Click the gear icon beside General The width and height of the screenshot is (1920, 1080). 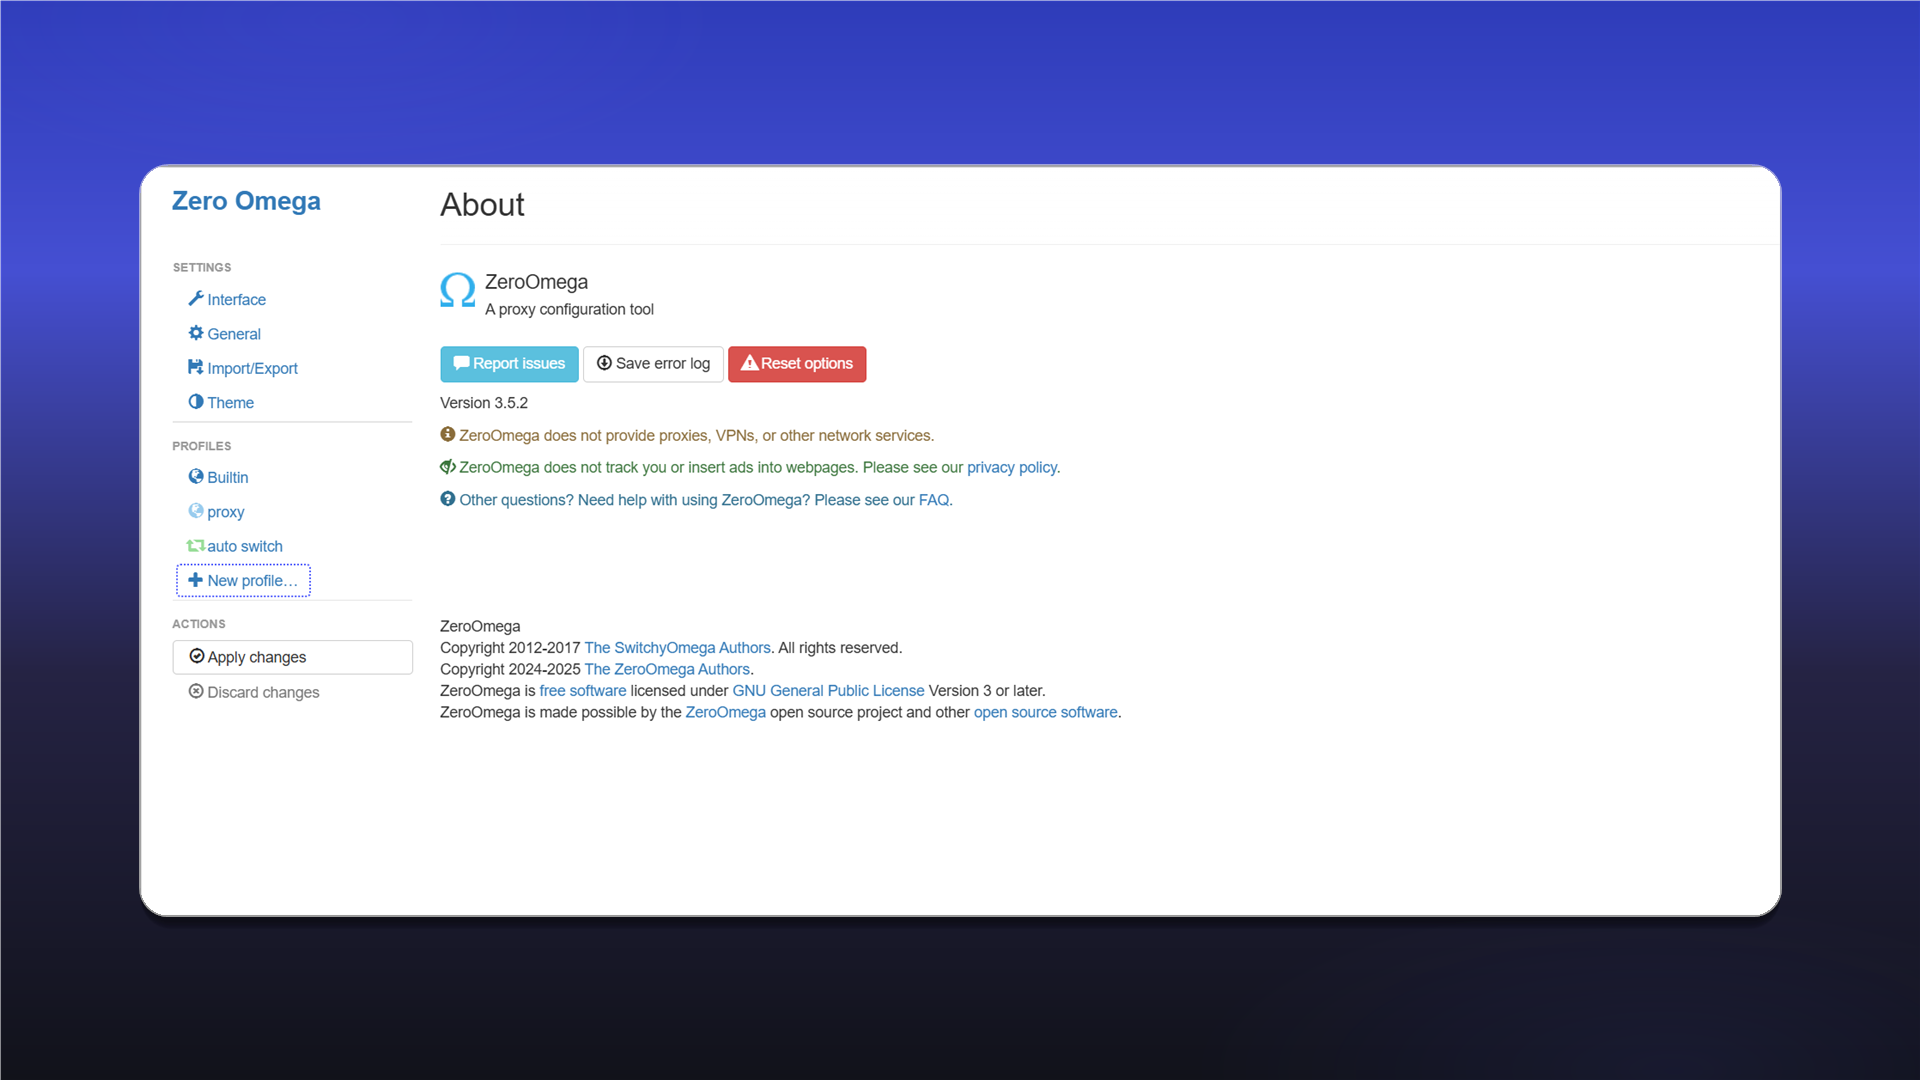(196, 333)
